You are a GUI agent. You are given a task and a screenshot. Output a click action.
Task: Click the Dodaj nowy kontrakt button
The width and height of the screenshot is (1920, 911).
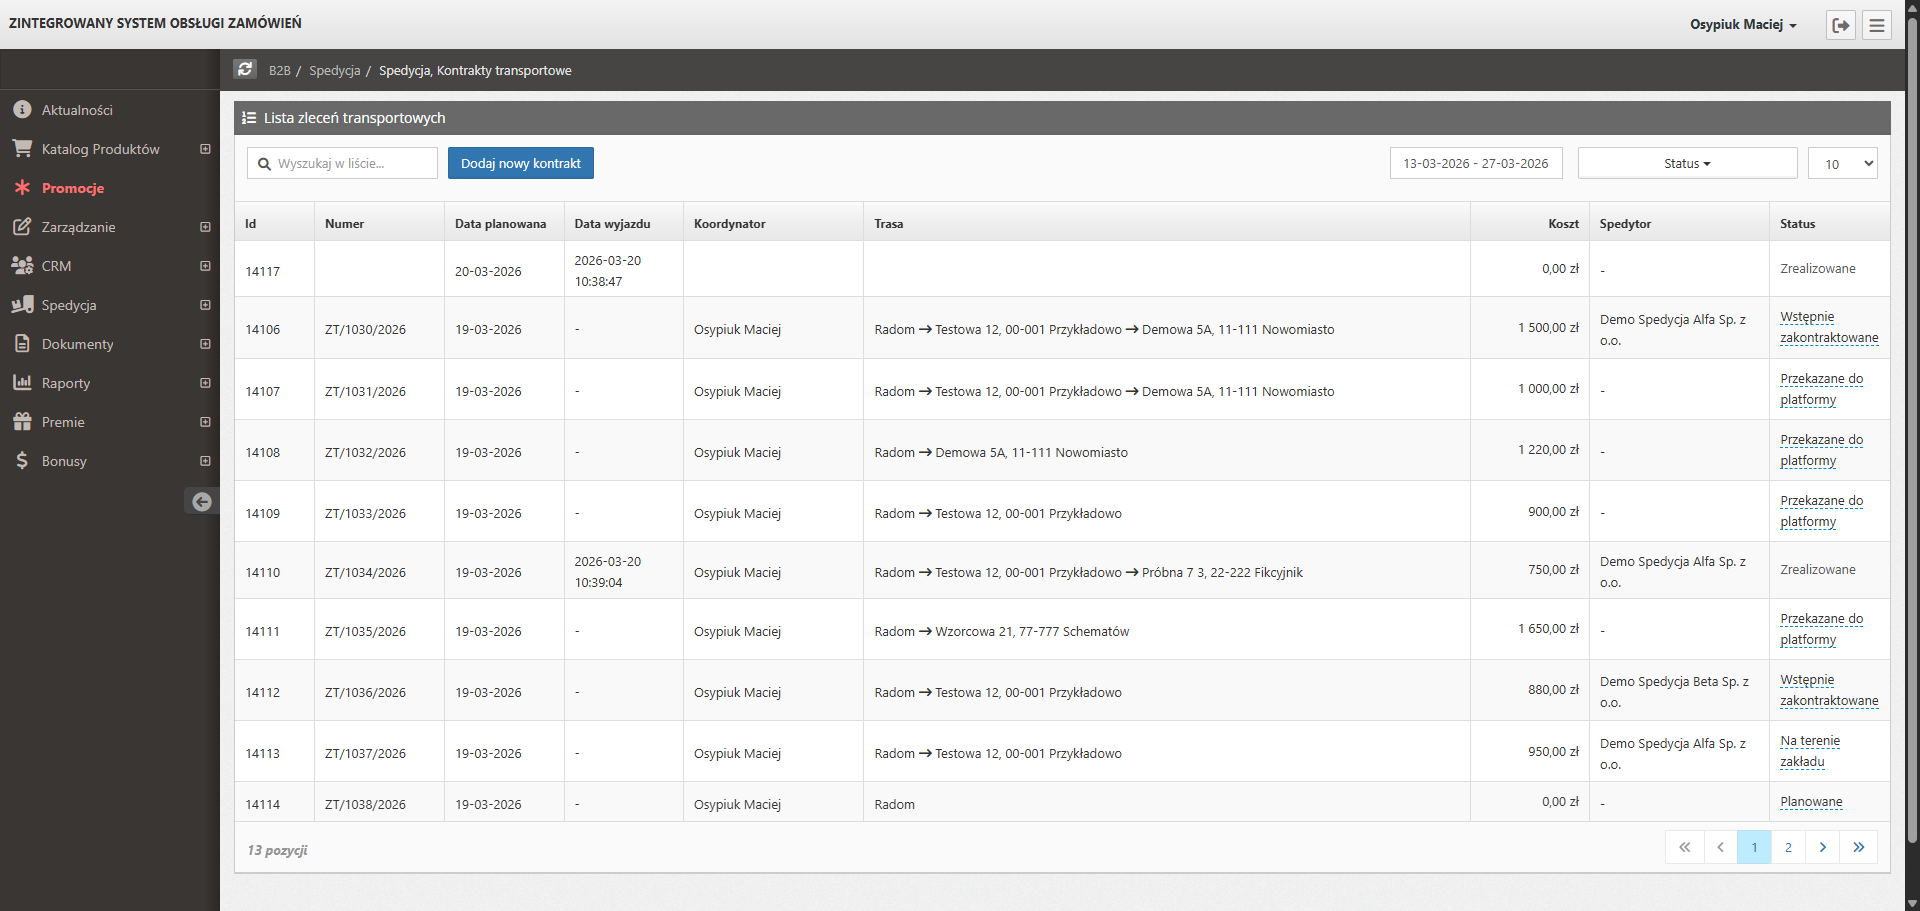[520, 163]
